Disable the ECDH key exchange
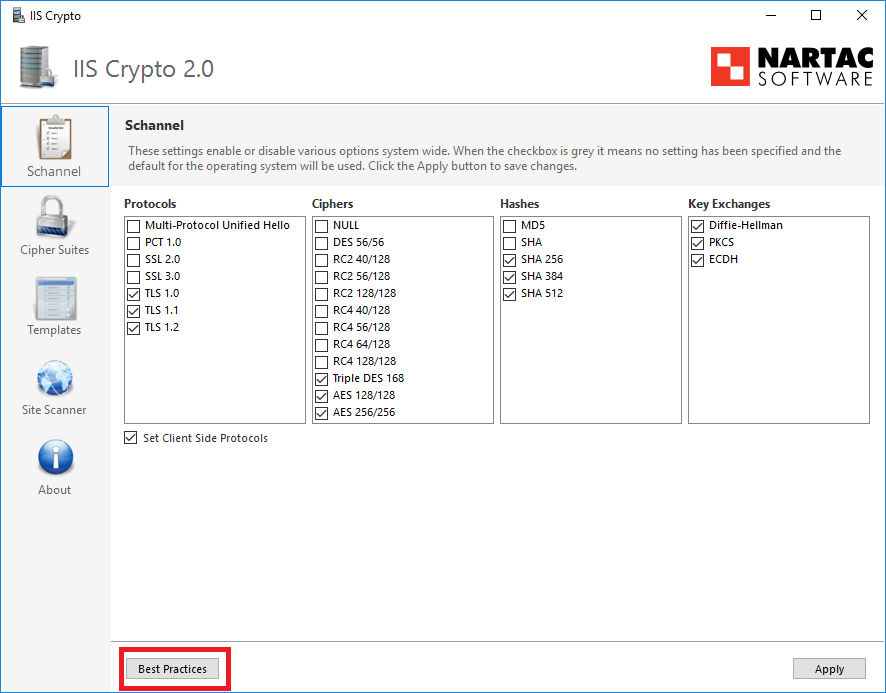886x693 pixels. (x=698, y=260)
